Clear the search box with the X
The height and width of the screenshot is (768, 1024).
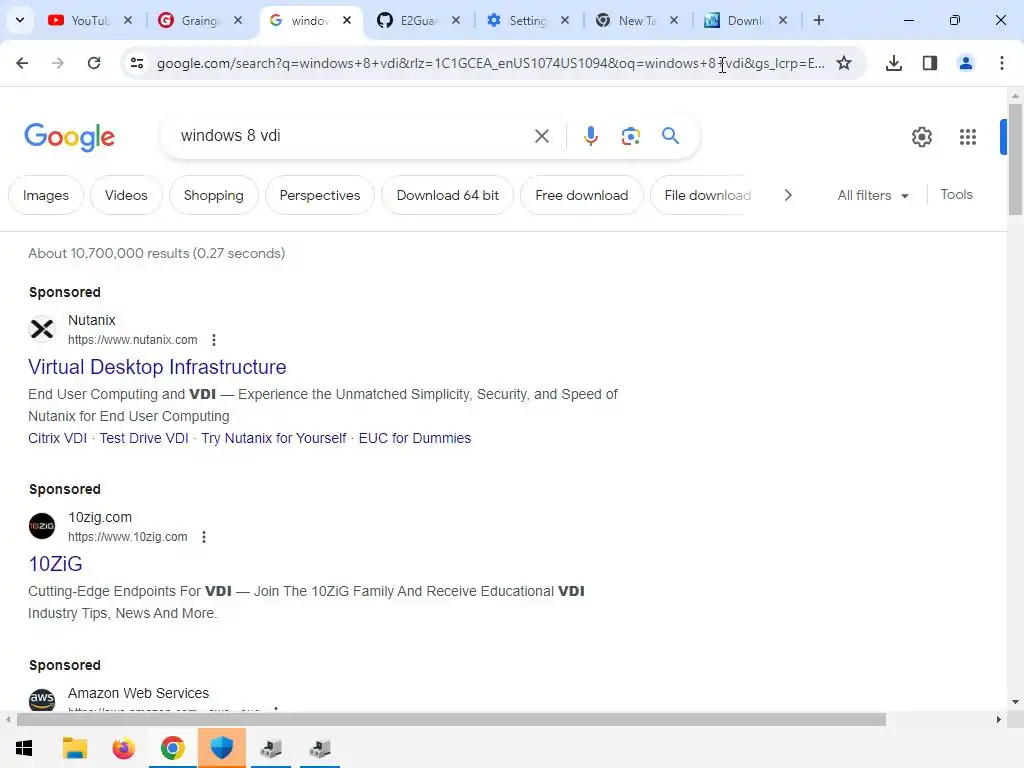[541, 136]
